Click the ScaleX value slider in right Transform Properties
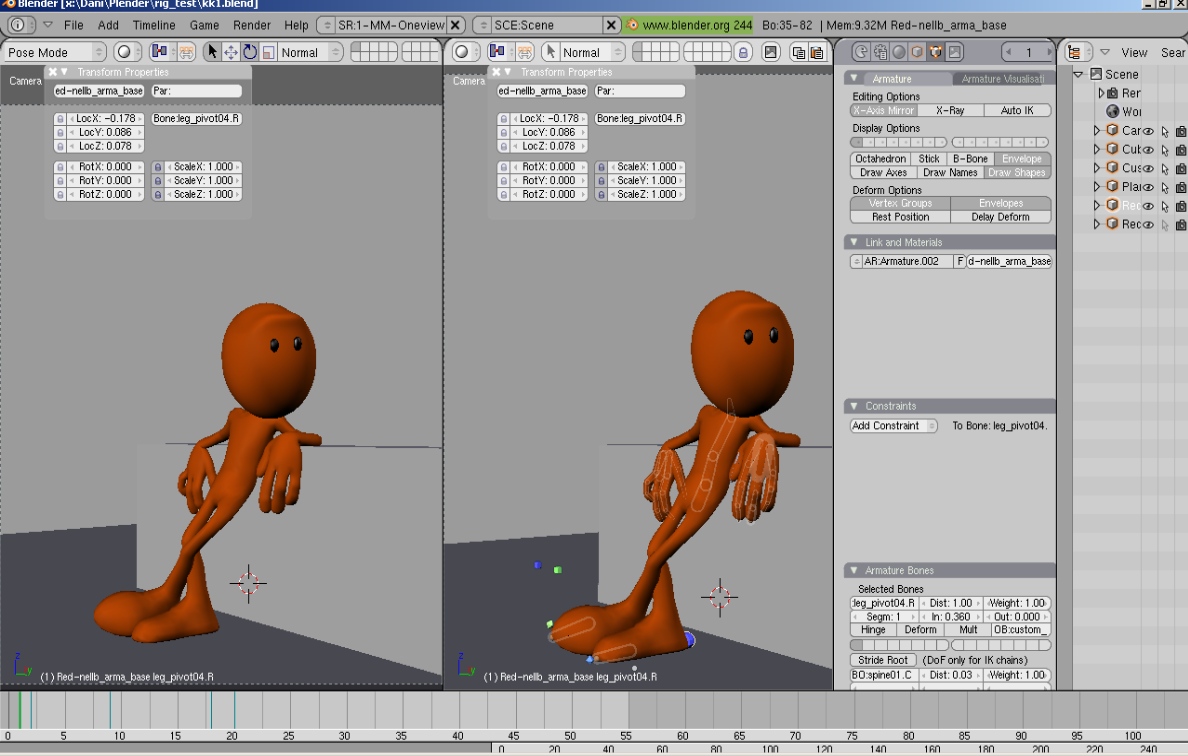 (x=647, y=167)
